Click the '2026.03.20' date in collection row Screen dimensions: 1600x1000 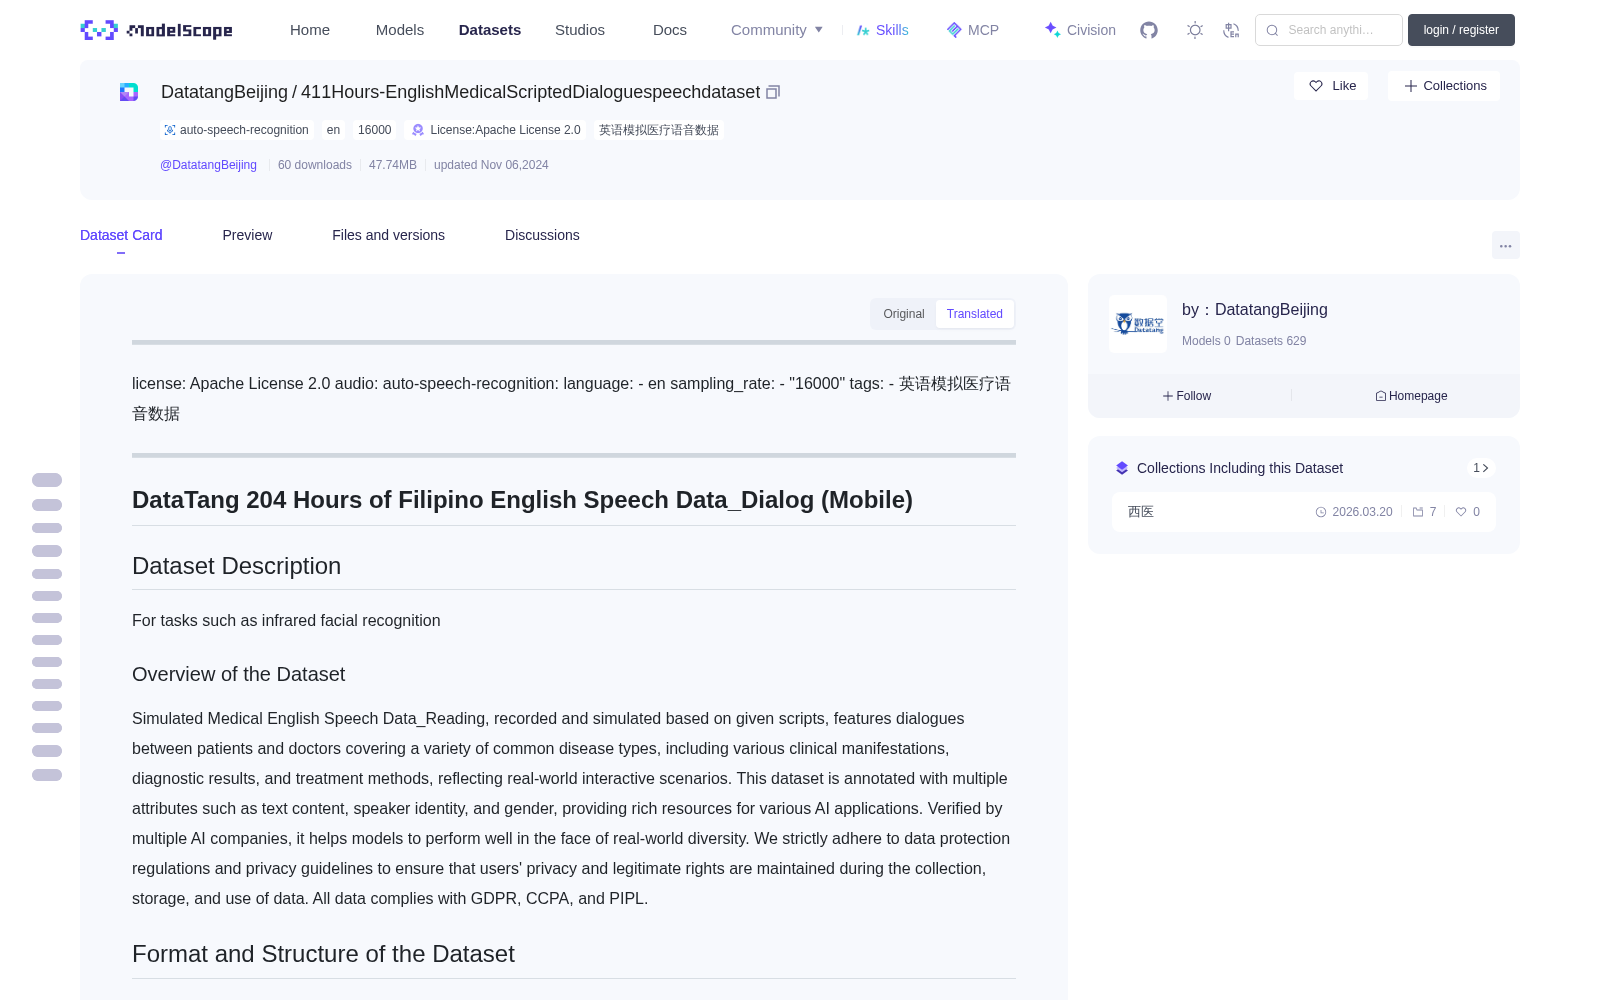(1362, 512)
